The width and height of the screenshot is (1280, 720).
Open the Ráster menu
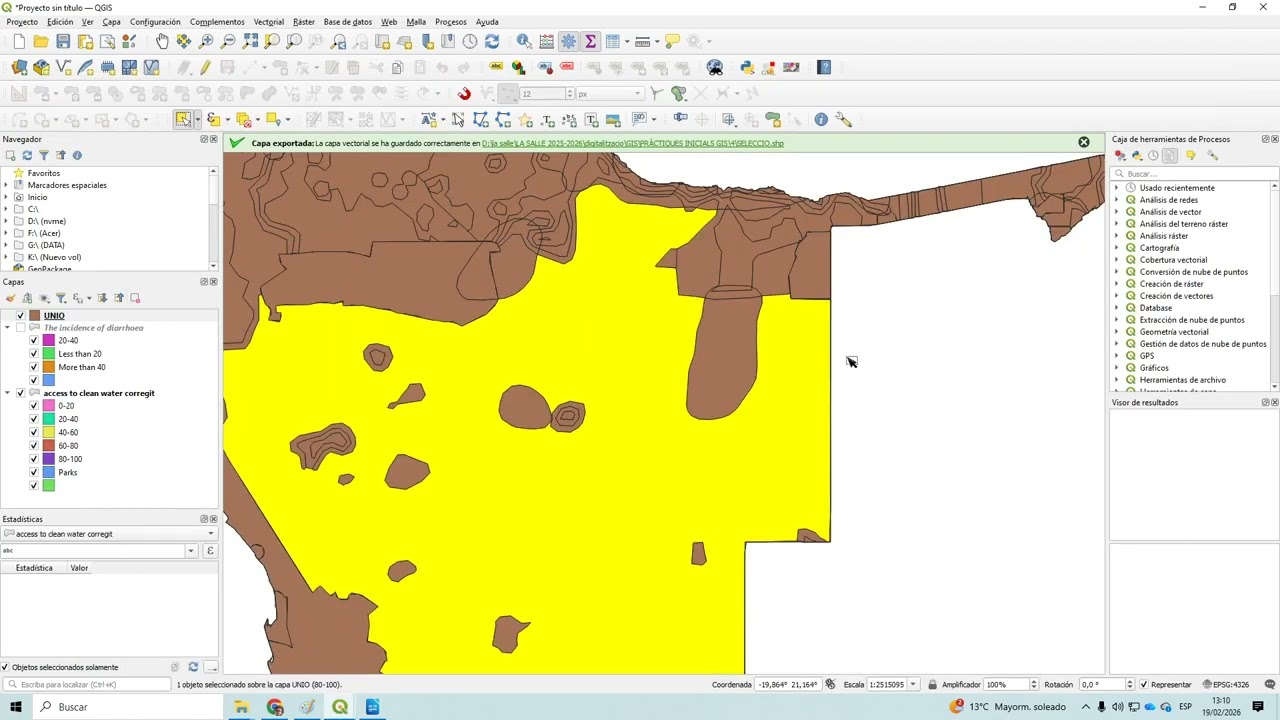pyautogui.click(x=304, y=21)
